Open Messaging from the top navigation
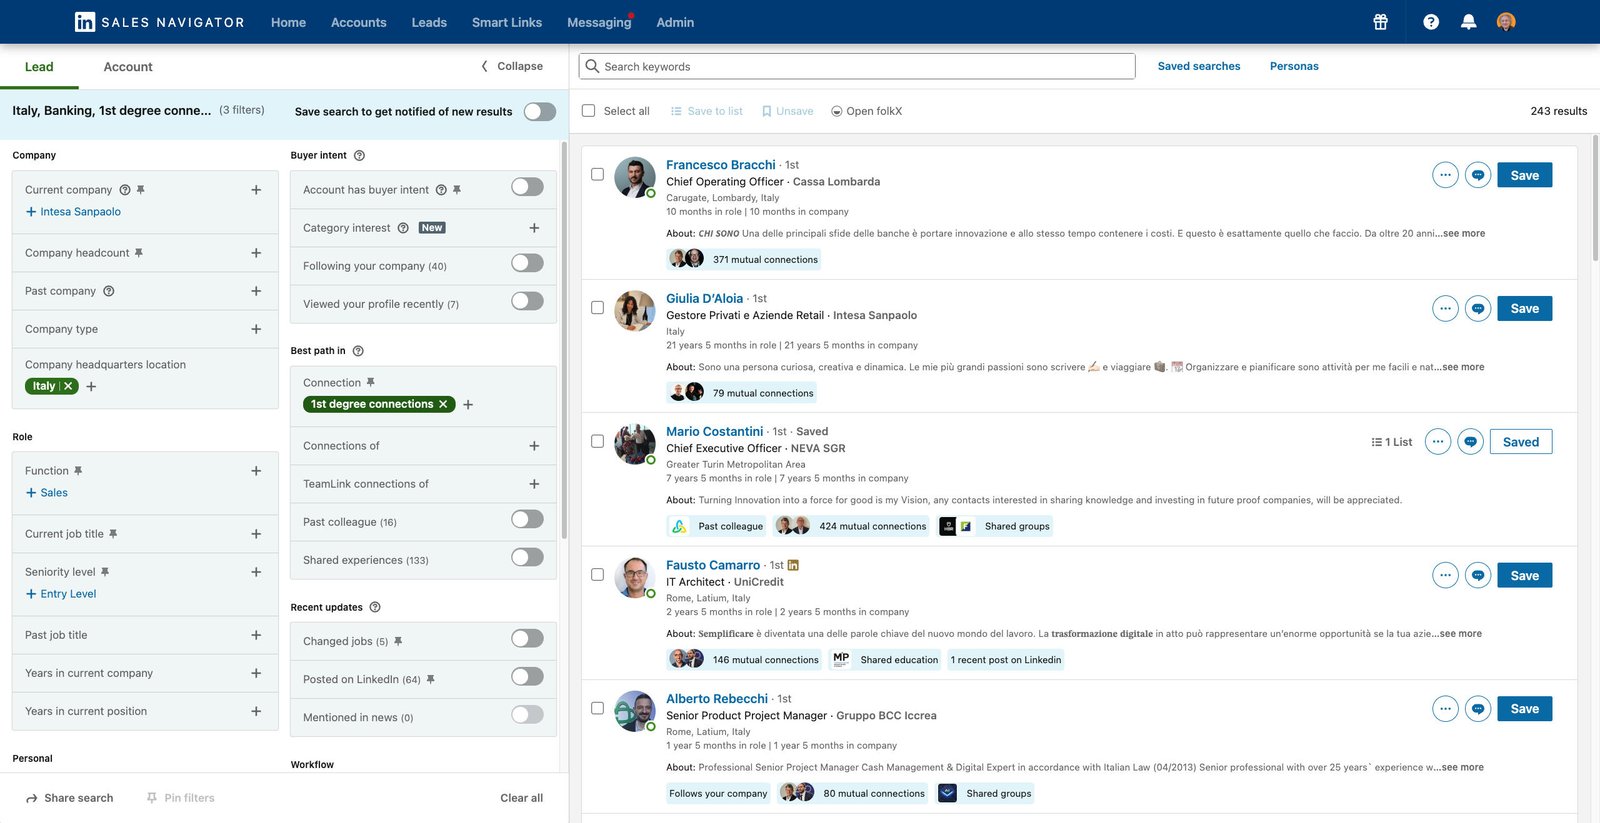This screenshot has width=1600, height=823. click(599, 22)
